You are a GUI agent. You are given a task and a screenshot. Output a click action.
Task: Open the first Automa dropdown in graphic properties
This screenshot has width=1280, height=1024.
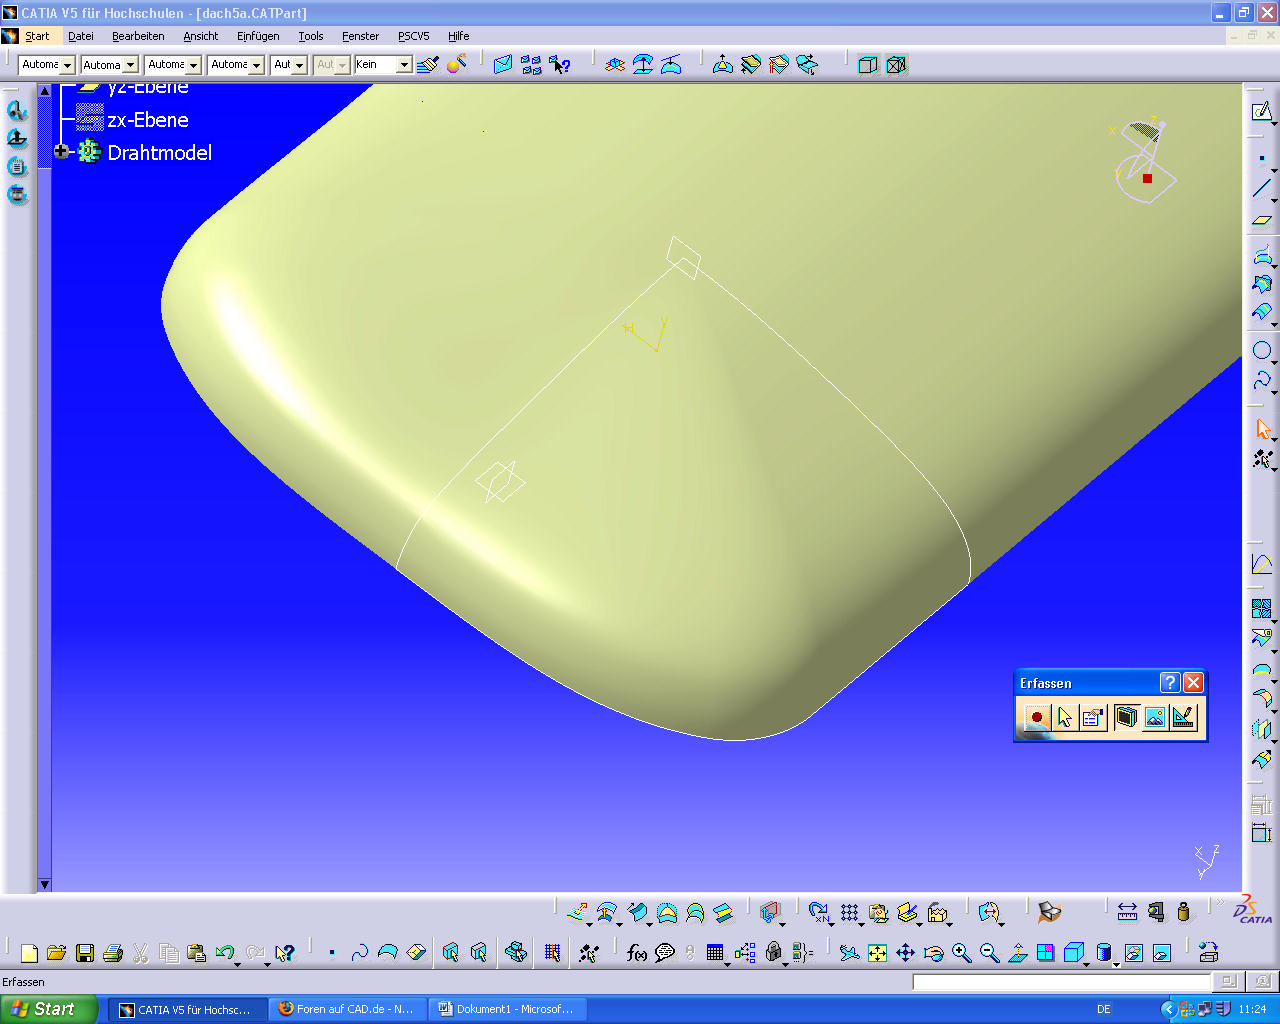pyautogui.click(x=68, y=65)
